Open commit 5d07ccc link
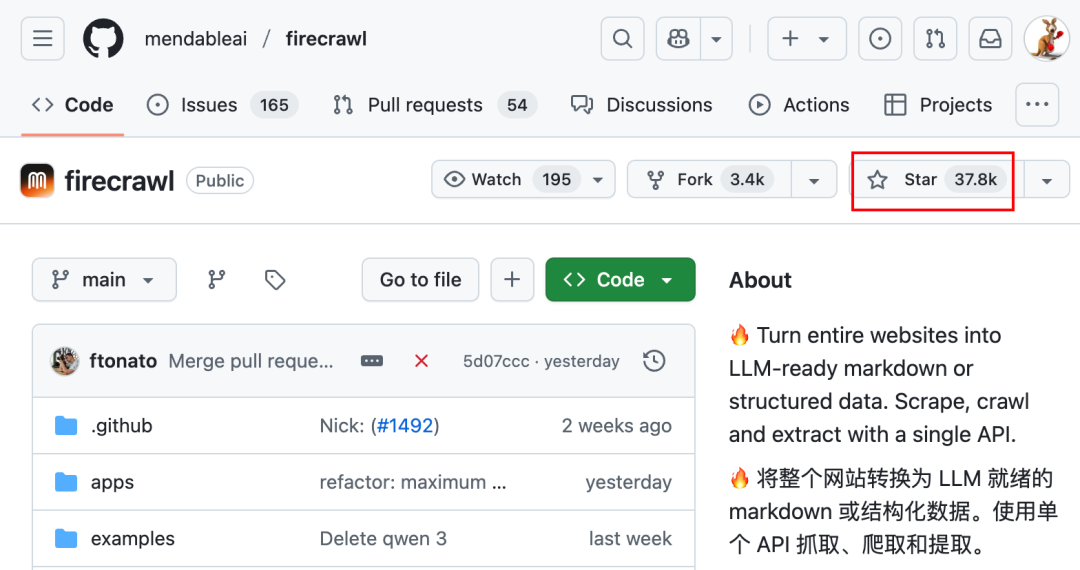Image resolution: width=1080 pixels, height=570 pixels. coord(496,361)
